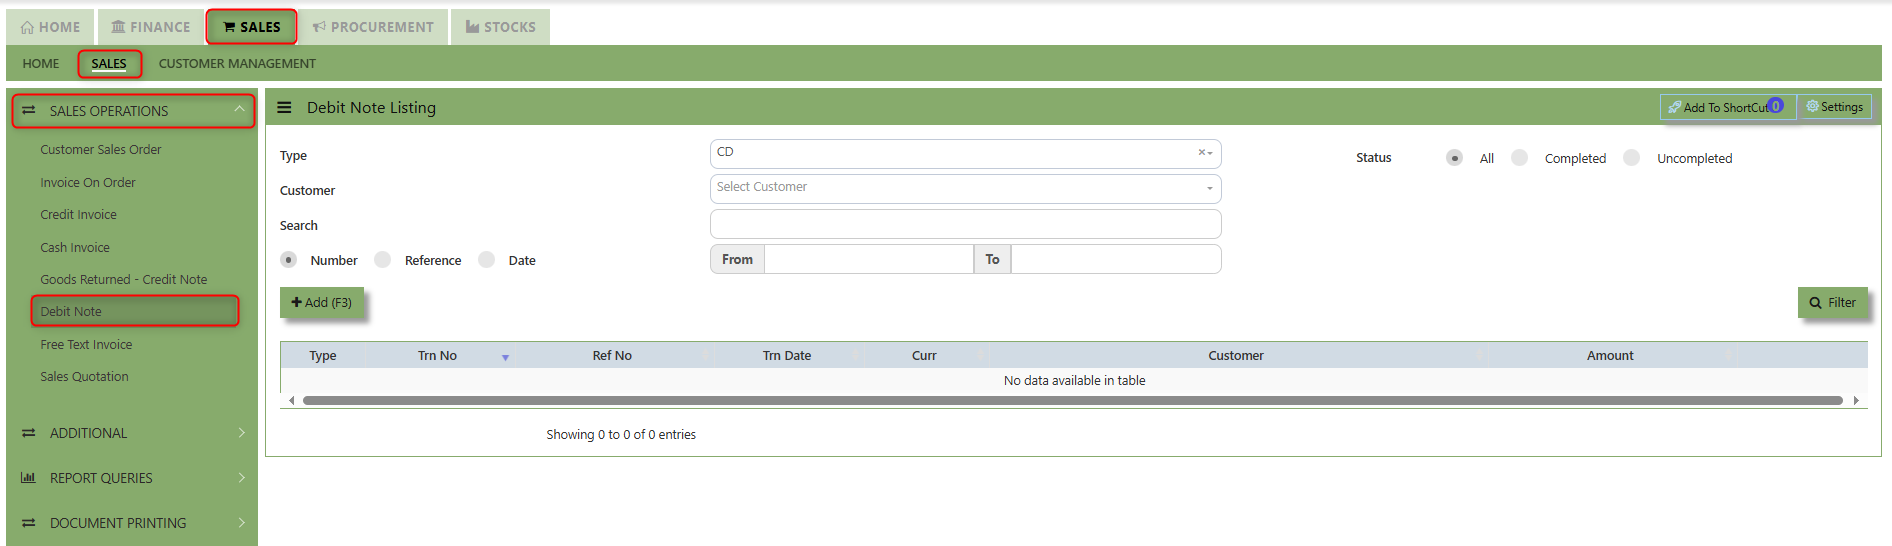Click the shortcut count badge

click(x=1776, y=105)
